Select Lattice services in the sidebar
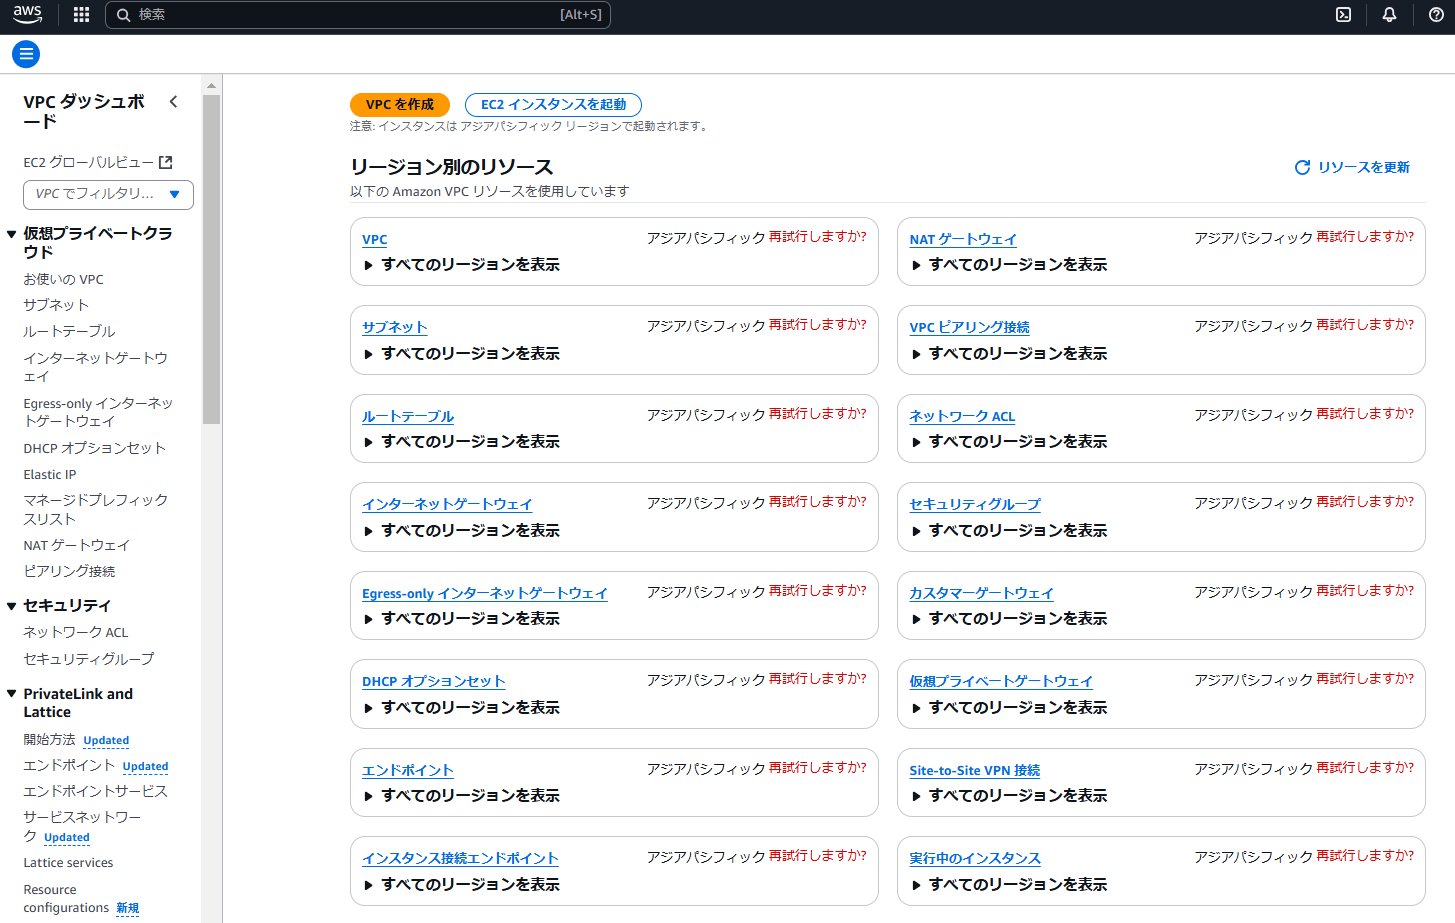Viewport: 1455px width, 923px height. pos(69,863)
